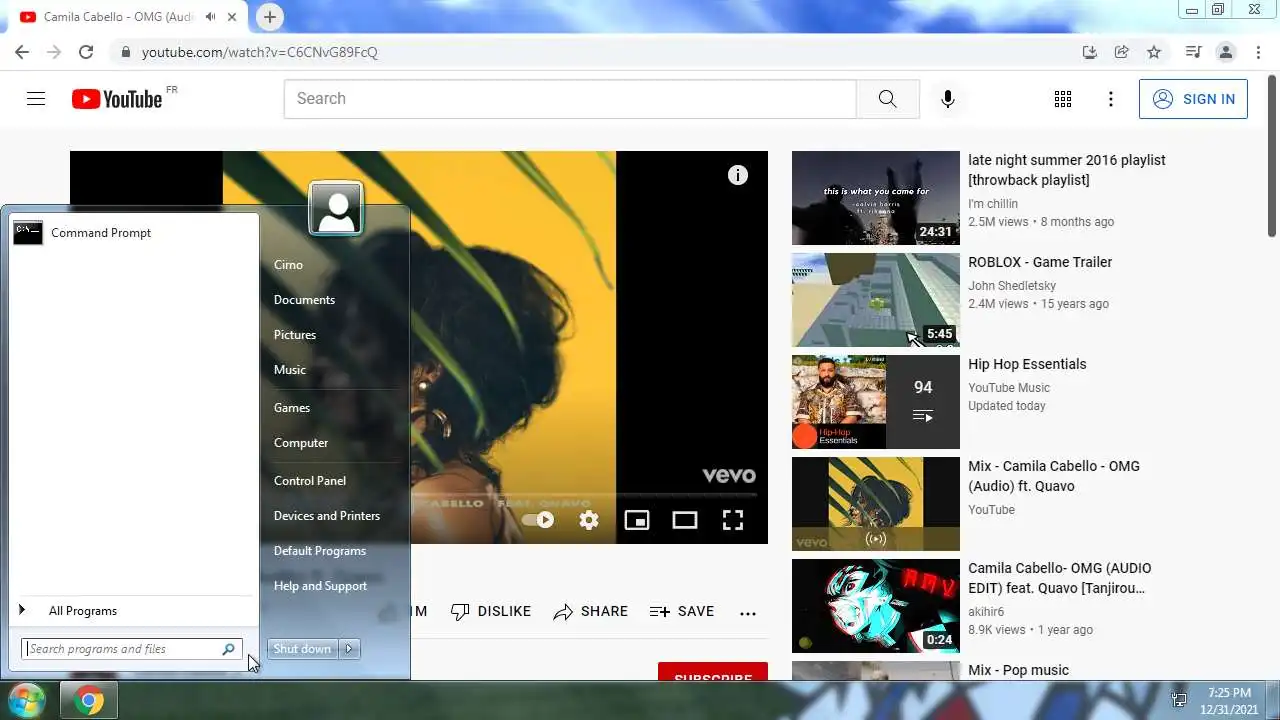Viewport: 1280px width, 720px height.
Task: Open Mix - Pop music title
Action: 1018,670
